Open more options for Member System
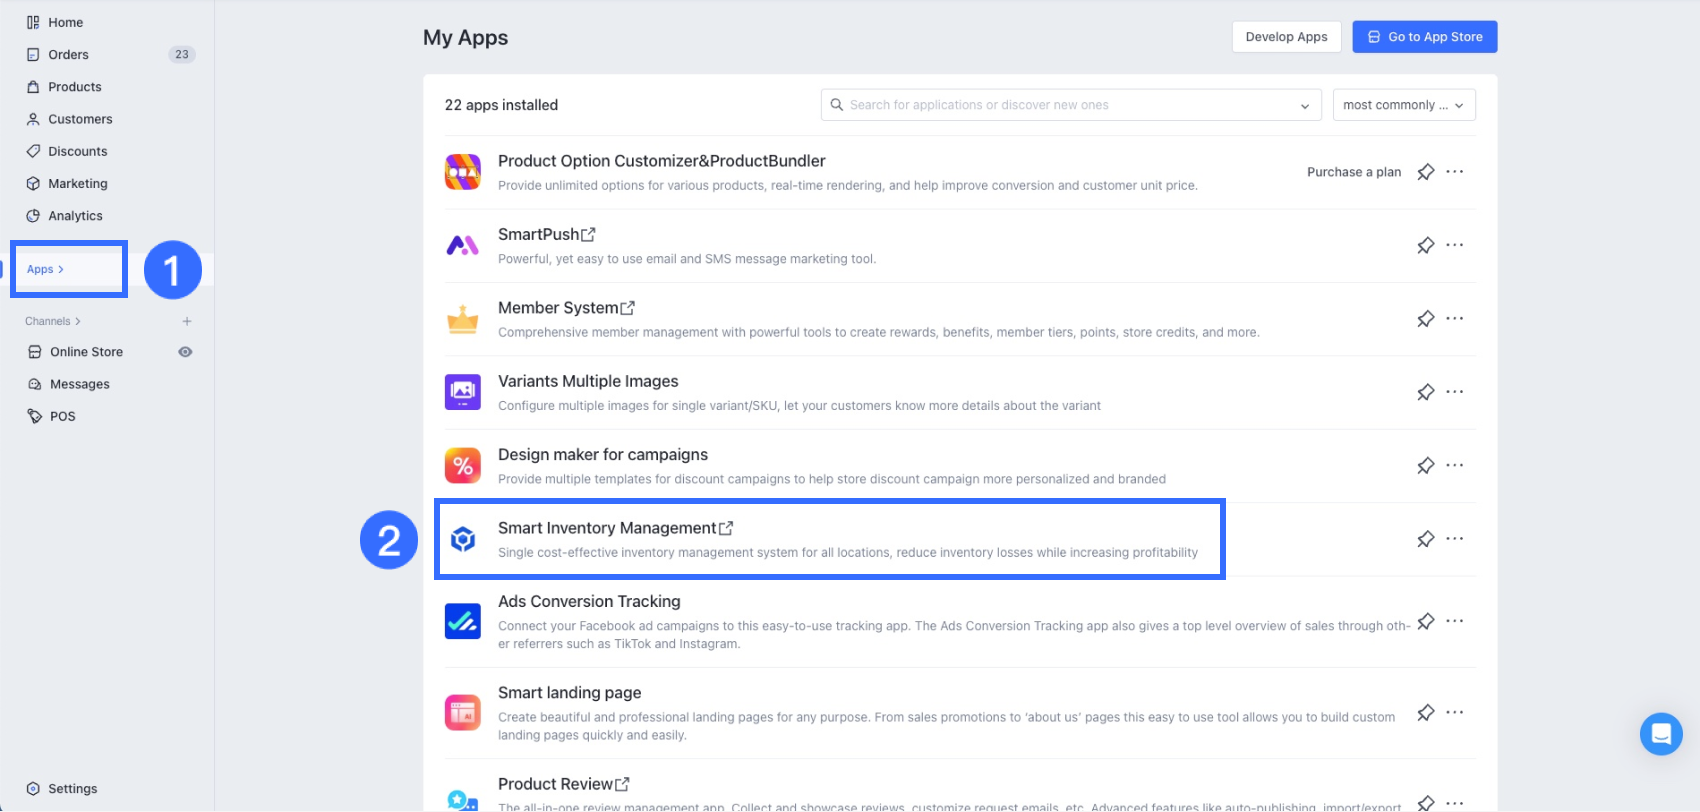The image size is (1700, 812). (x=1455, y=319)
